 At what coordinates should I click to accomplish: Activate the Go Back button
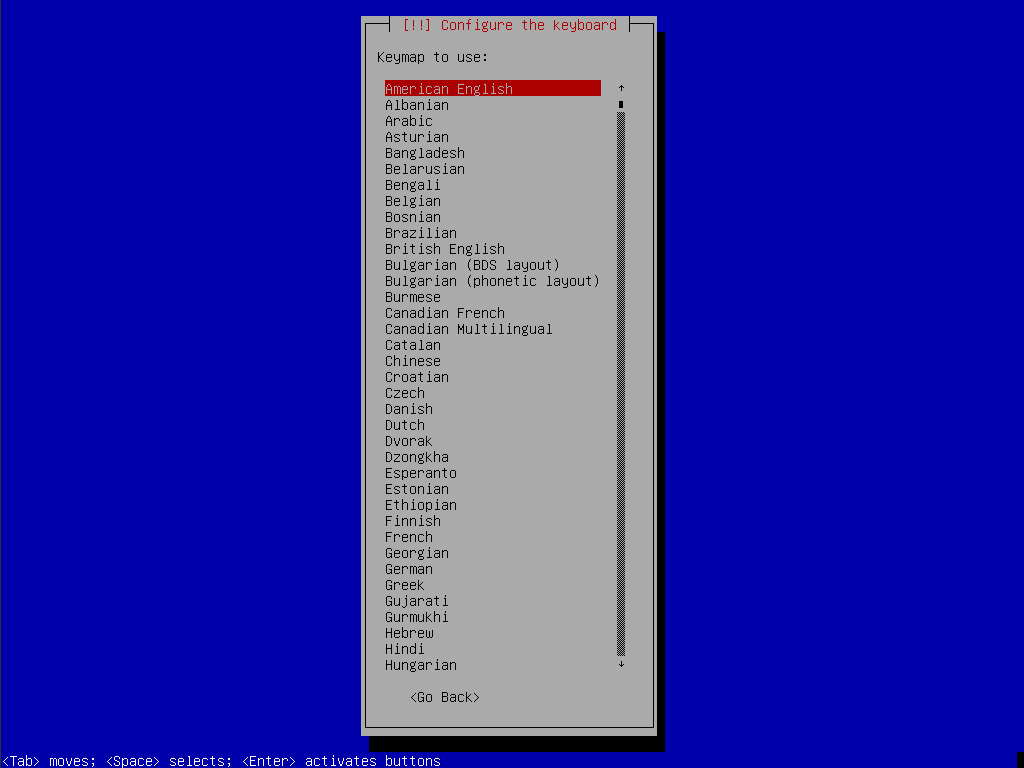pyautogui.click(x=444, y=696)
